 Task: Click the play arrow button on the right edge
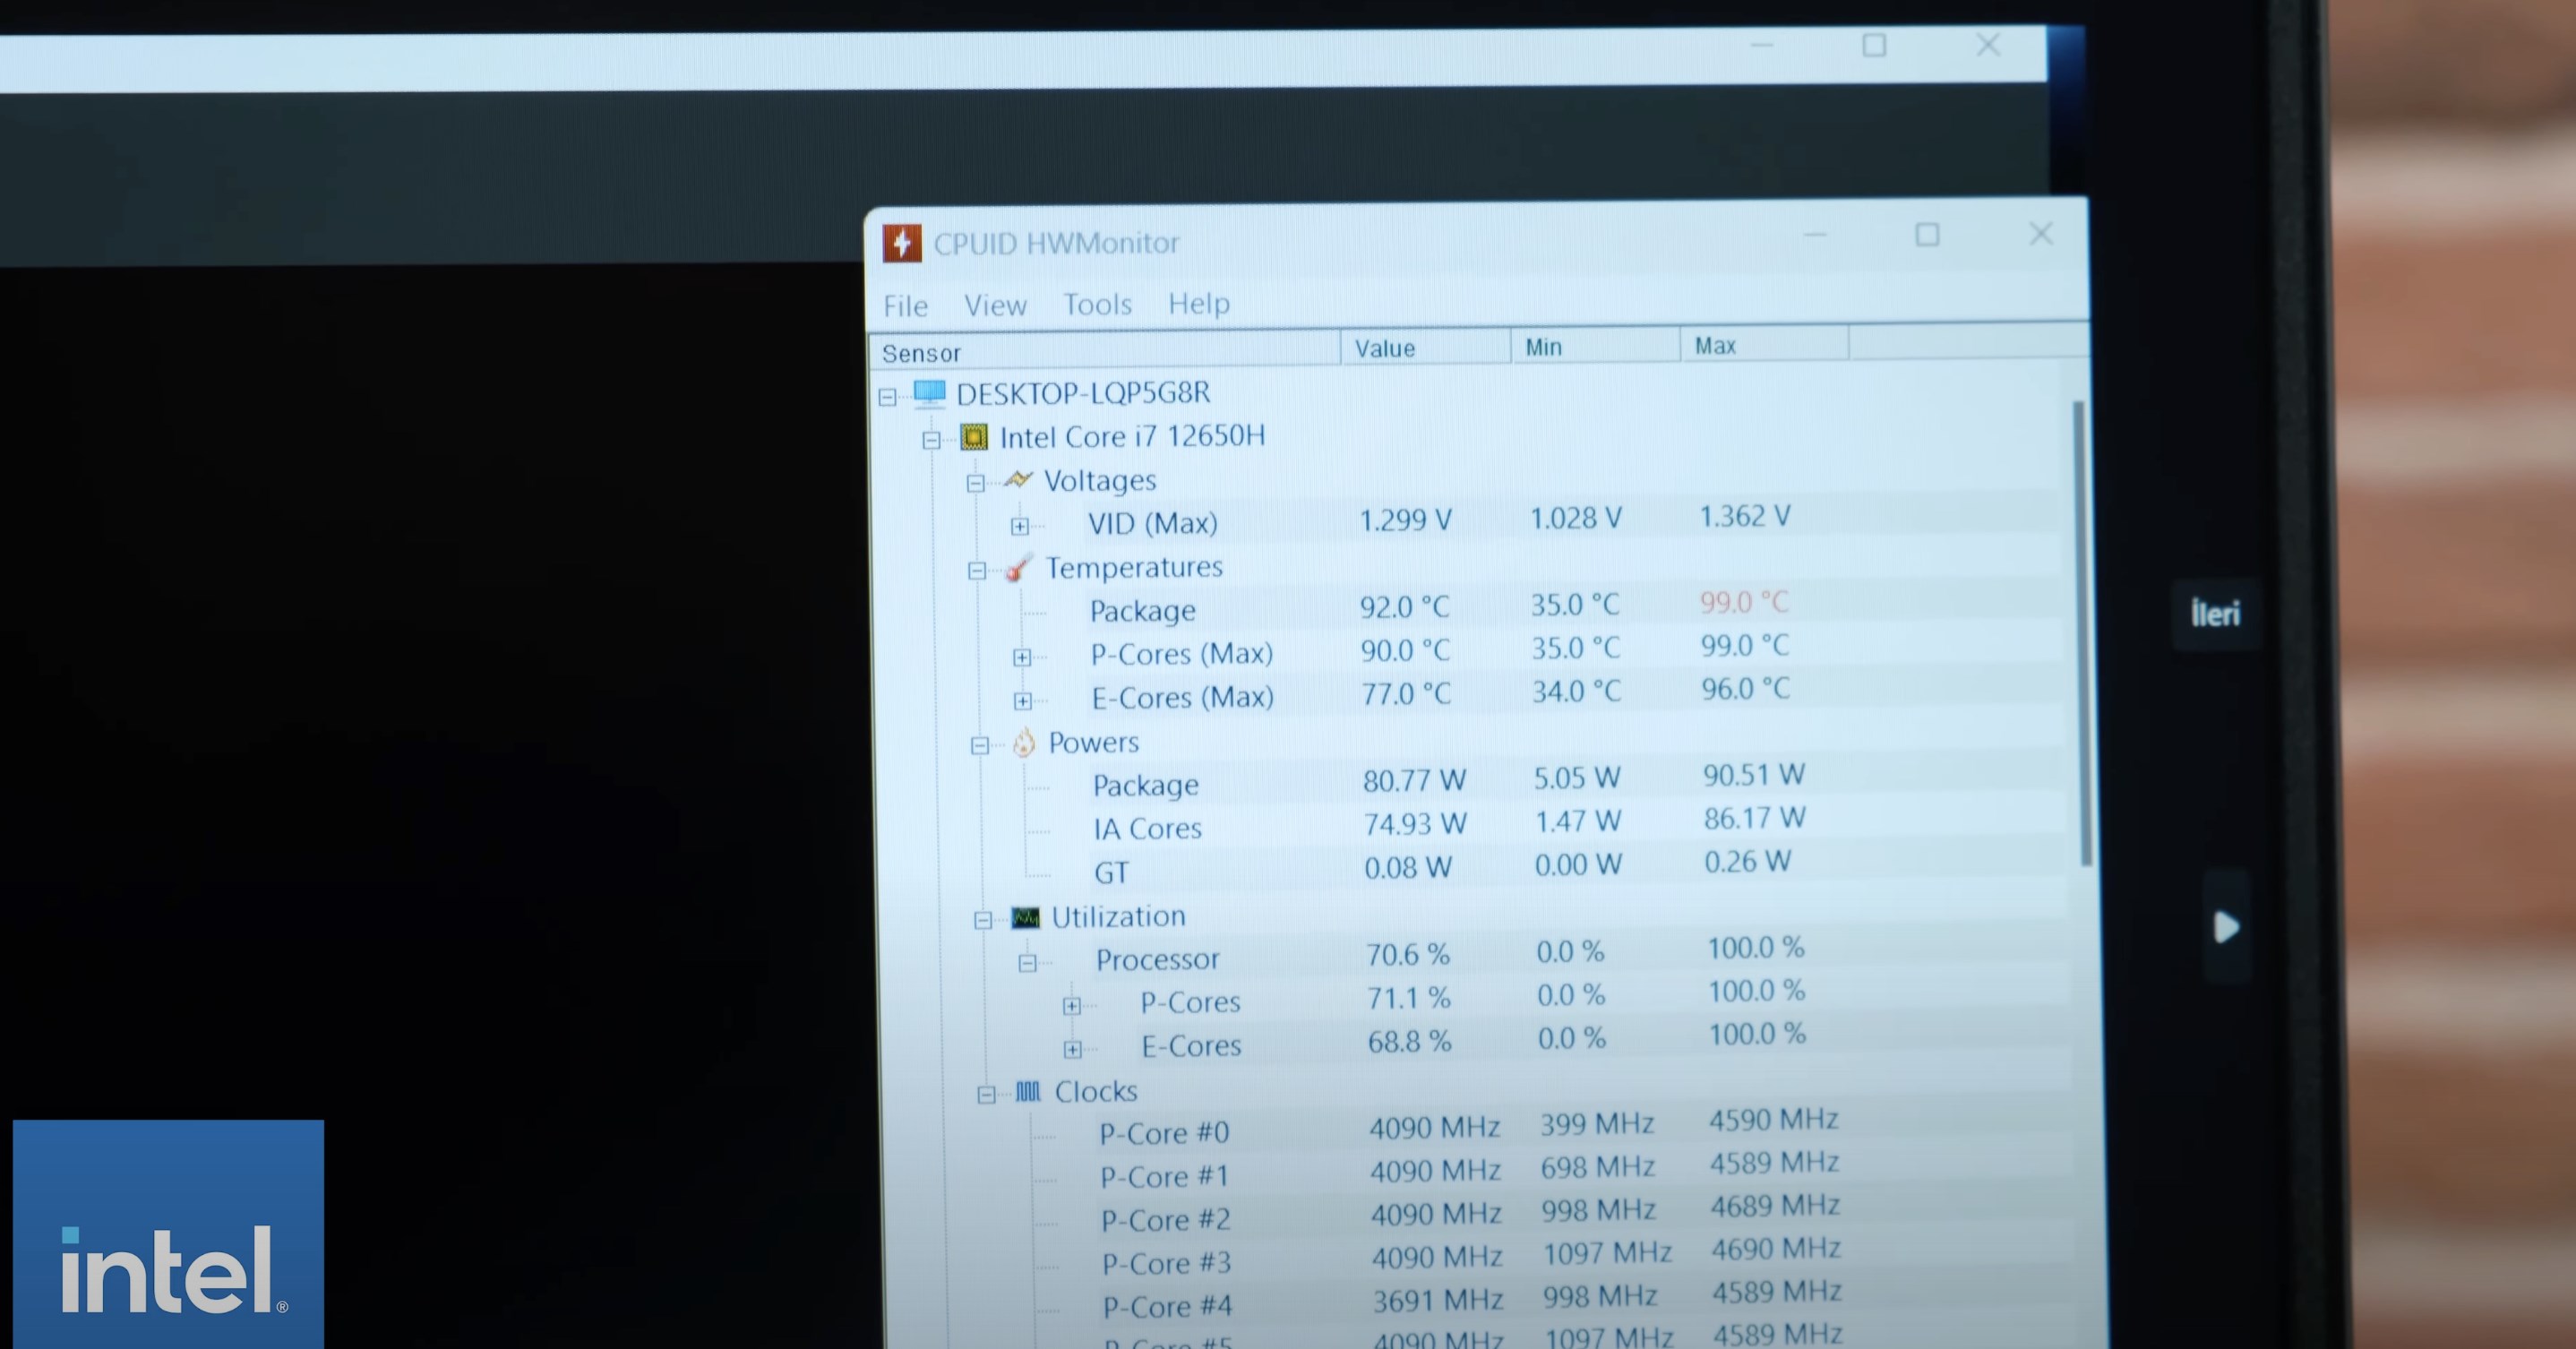coord(2226,927)
